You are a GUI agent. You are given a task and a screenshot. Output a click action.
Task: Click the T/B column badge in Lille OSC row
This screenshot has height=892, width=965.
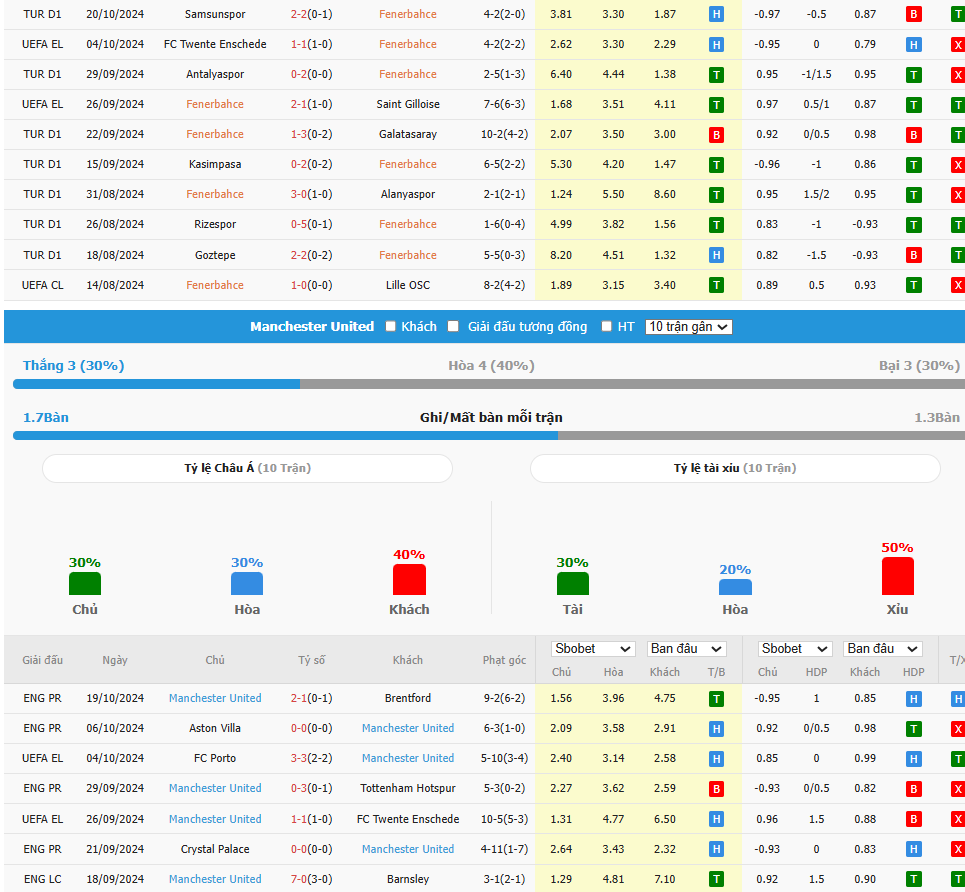click(x=716, y=285)
